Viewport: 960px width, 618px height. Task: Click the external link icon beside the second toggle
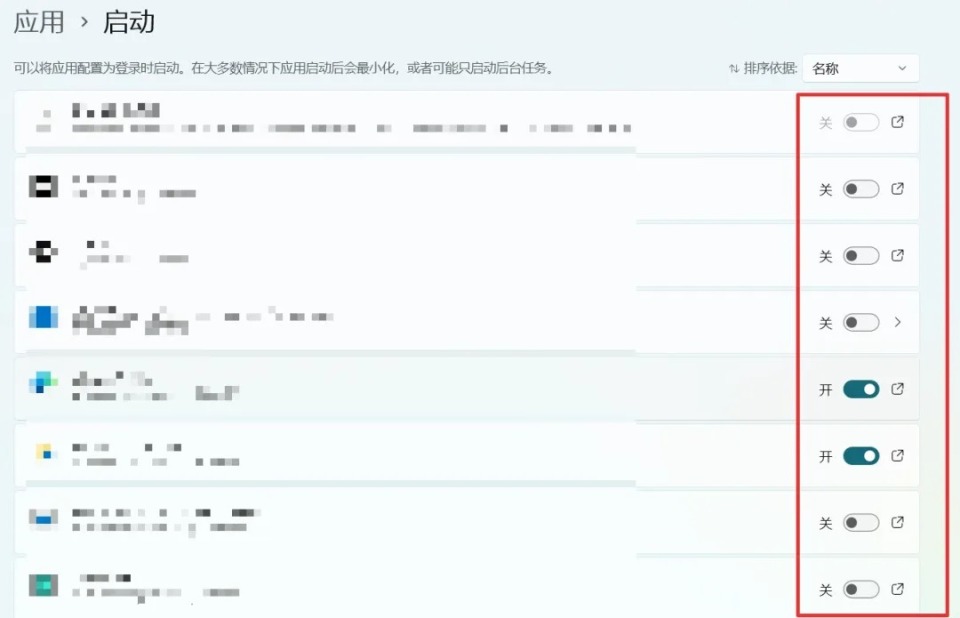[x=896, y=189]
